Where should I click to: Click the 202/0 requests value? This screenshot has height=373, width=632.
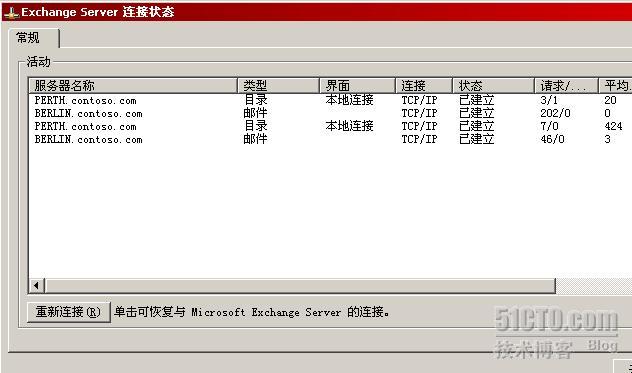pos(555,113)
